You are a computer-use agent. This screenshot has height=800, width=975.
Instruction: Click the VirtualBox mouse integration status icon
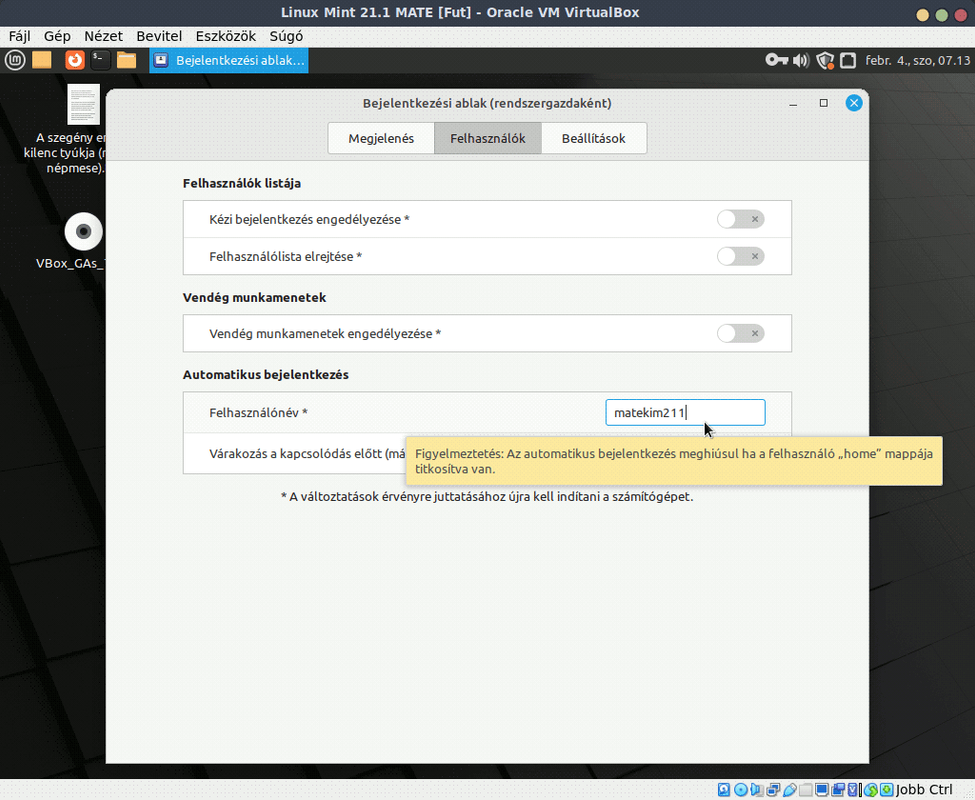871,789
